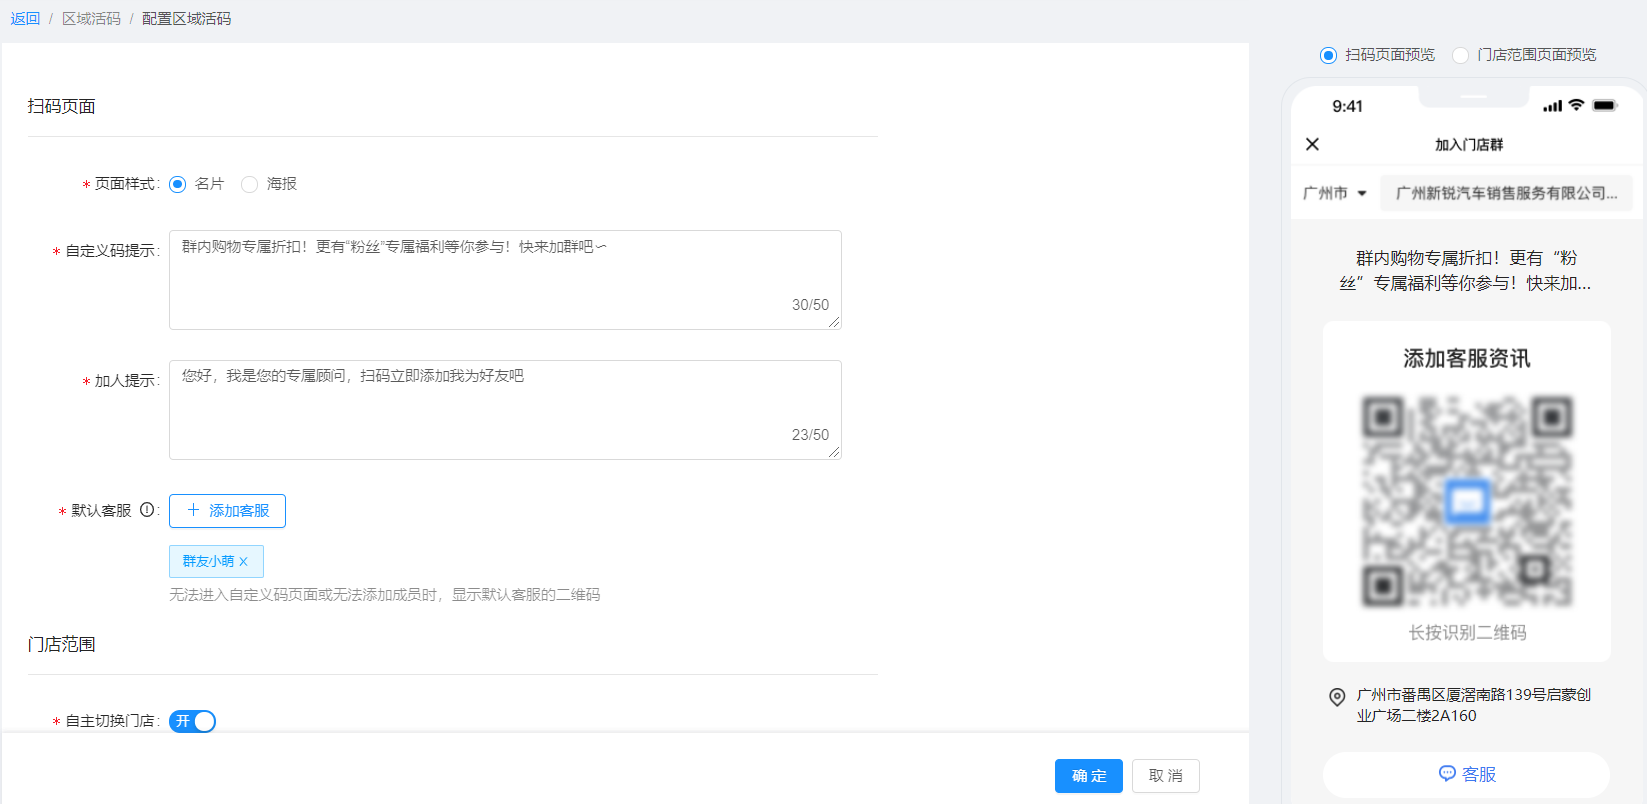Go back via 返回 breadcrumb link
Screen dimensions: 1647x804
pos(25,19)
